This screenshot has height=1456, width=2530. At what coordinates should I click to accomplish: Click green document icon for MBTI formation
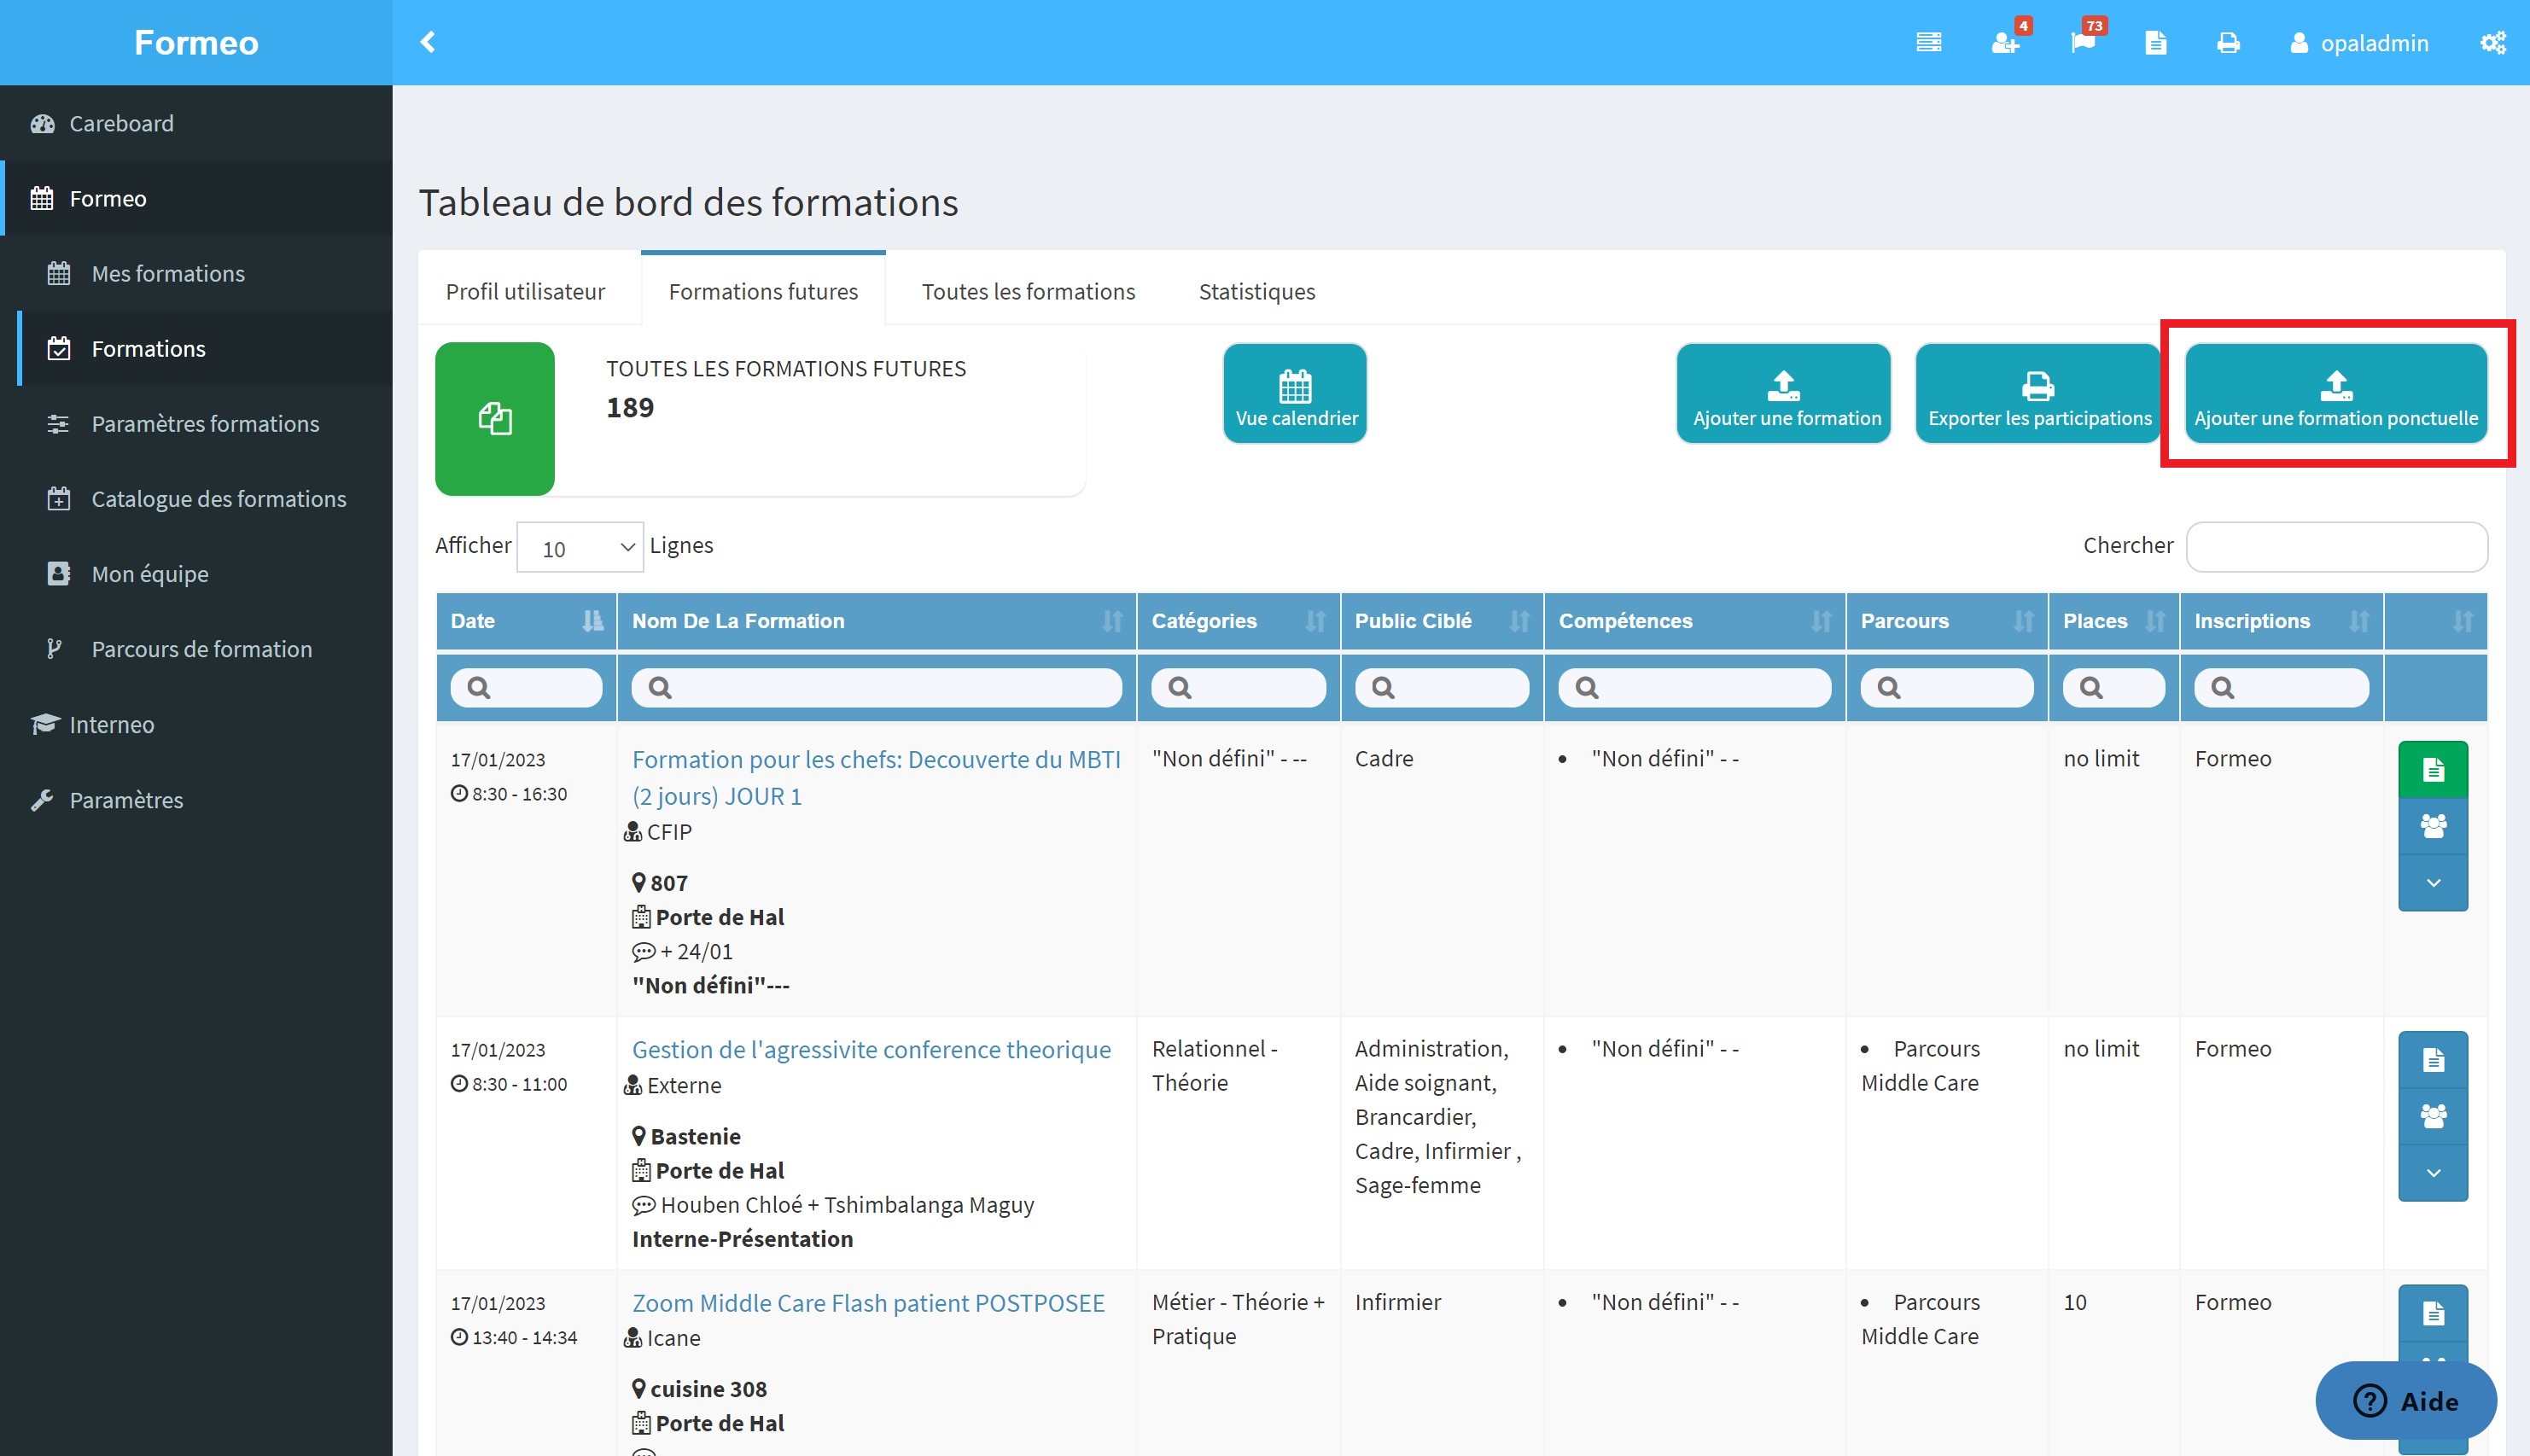pos(2433,769)
